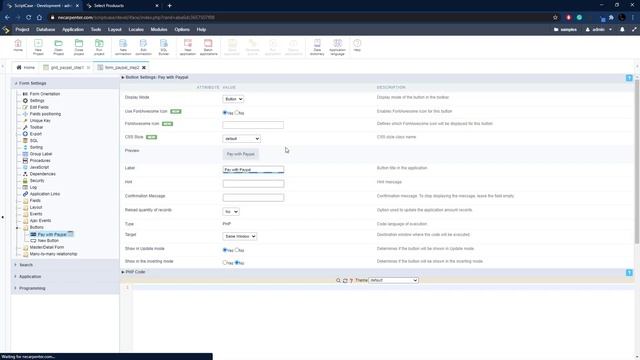Click the Help toolbar icon

(x=357, y=45)
